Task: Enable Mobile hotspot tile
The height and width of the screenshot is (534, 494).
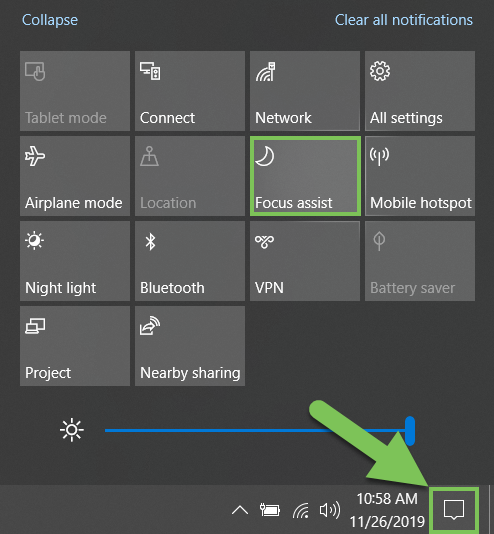Action: [x=420, y=176]
